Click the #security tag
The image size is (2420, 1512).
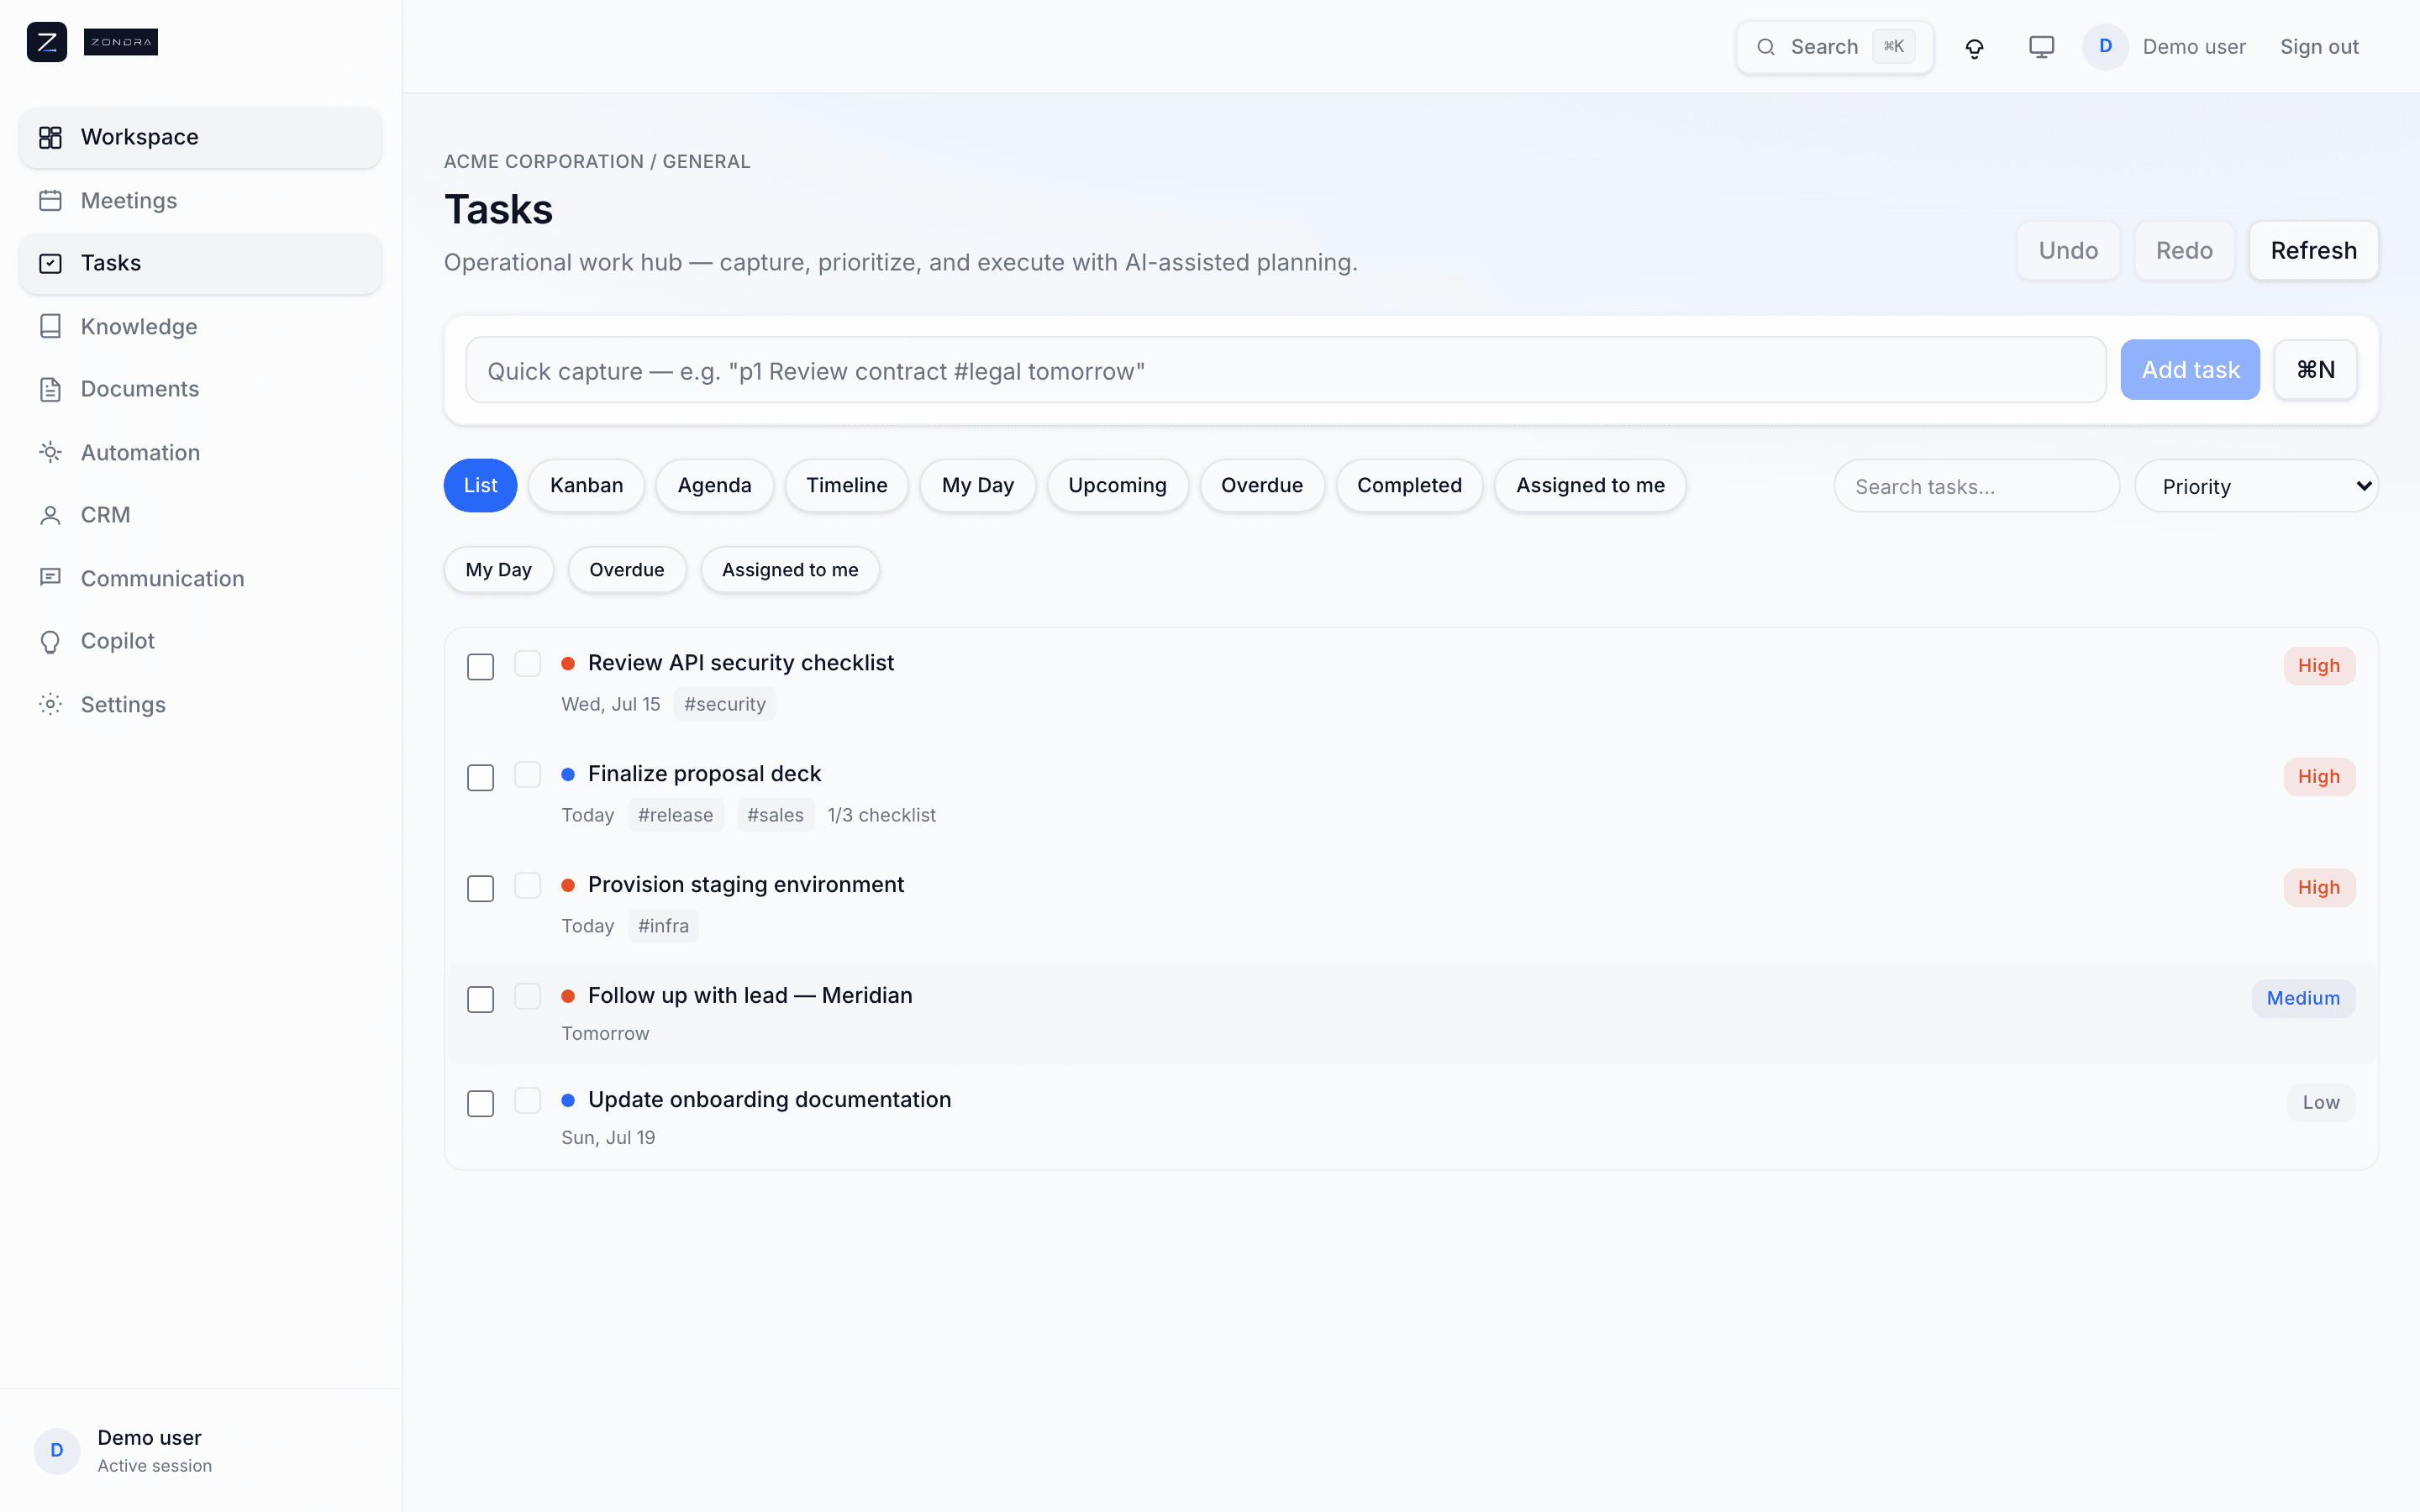(725, 704)
